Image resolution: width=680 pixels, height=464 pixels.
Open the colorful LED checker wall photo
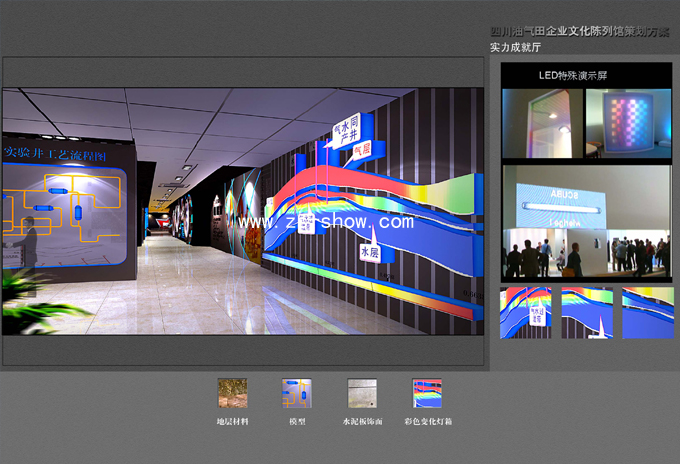(x=628, y=123)
